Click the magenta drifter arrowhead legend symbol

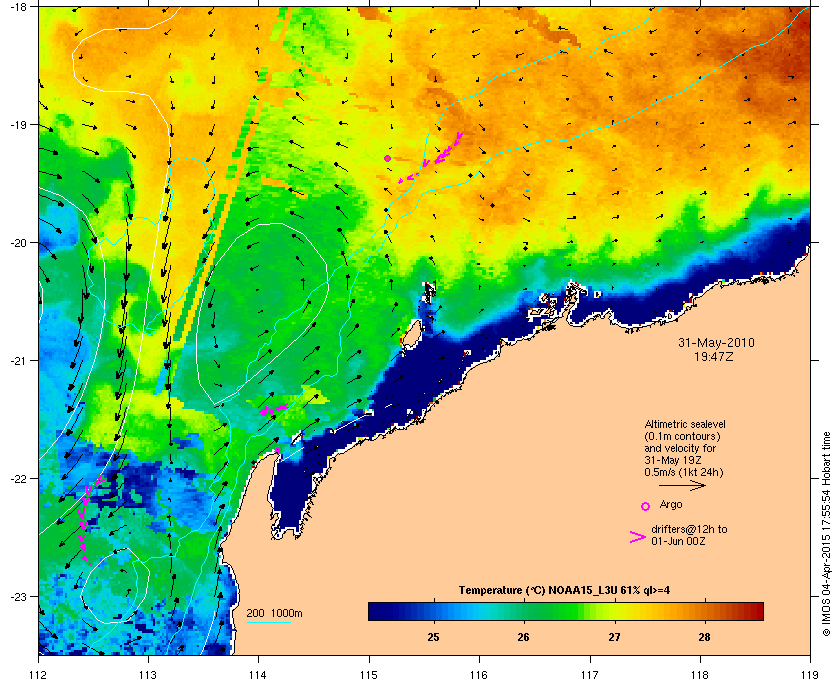(x=638, y=537)
